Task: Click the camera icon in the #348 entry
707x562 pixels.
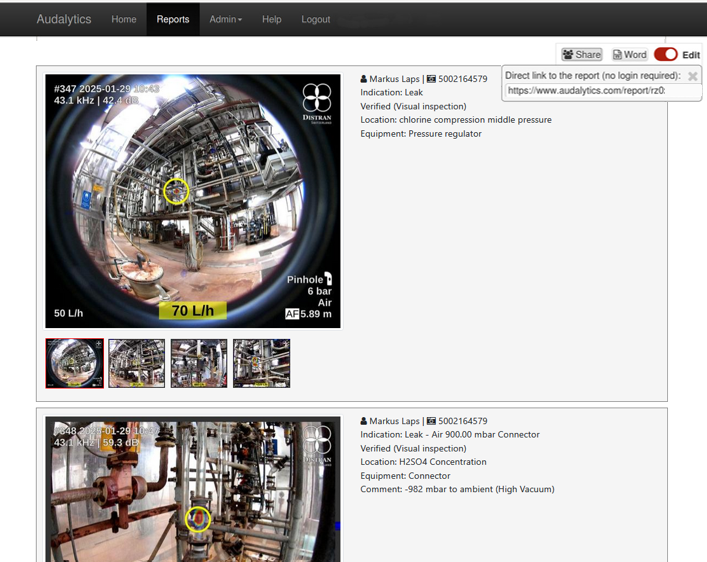Action: point(432,421)
